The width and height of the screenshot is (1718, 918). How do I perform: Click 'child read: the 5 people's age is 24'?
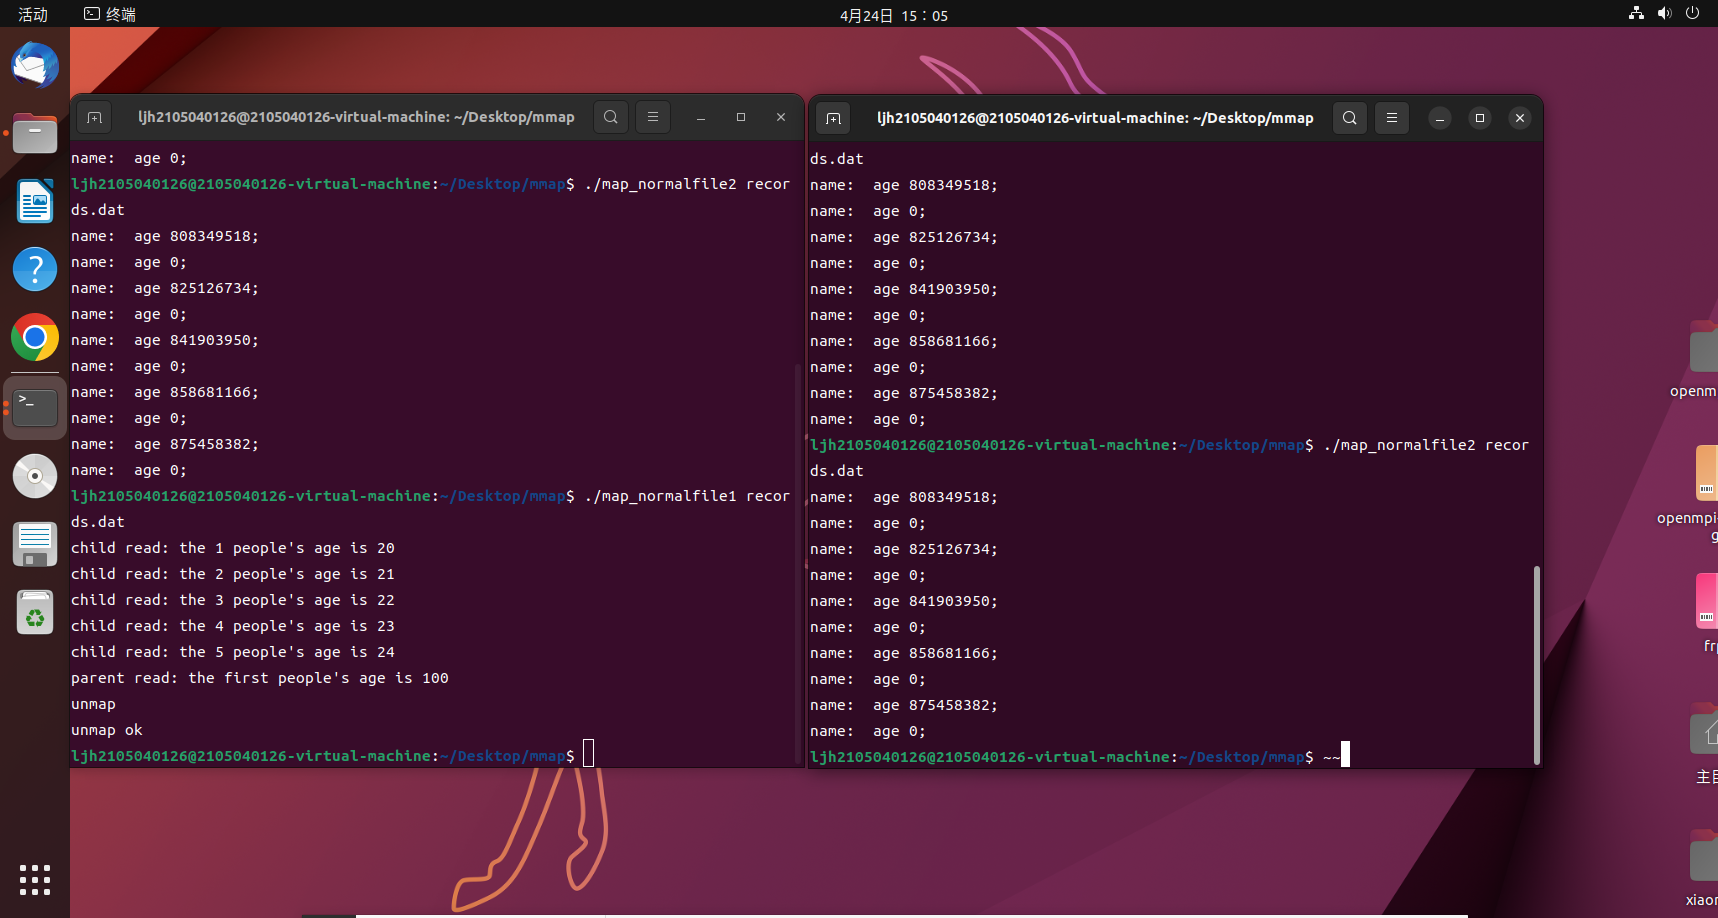(233, 652)
